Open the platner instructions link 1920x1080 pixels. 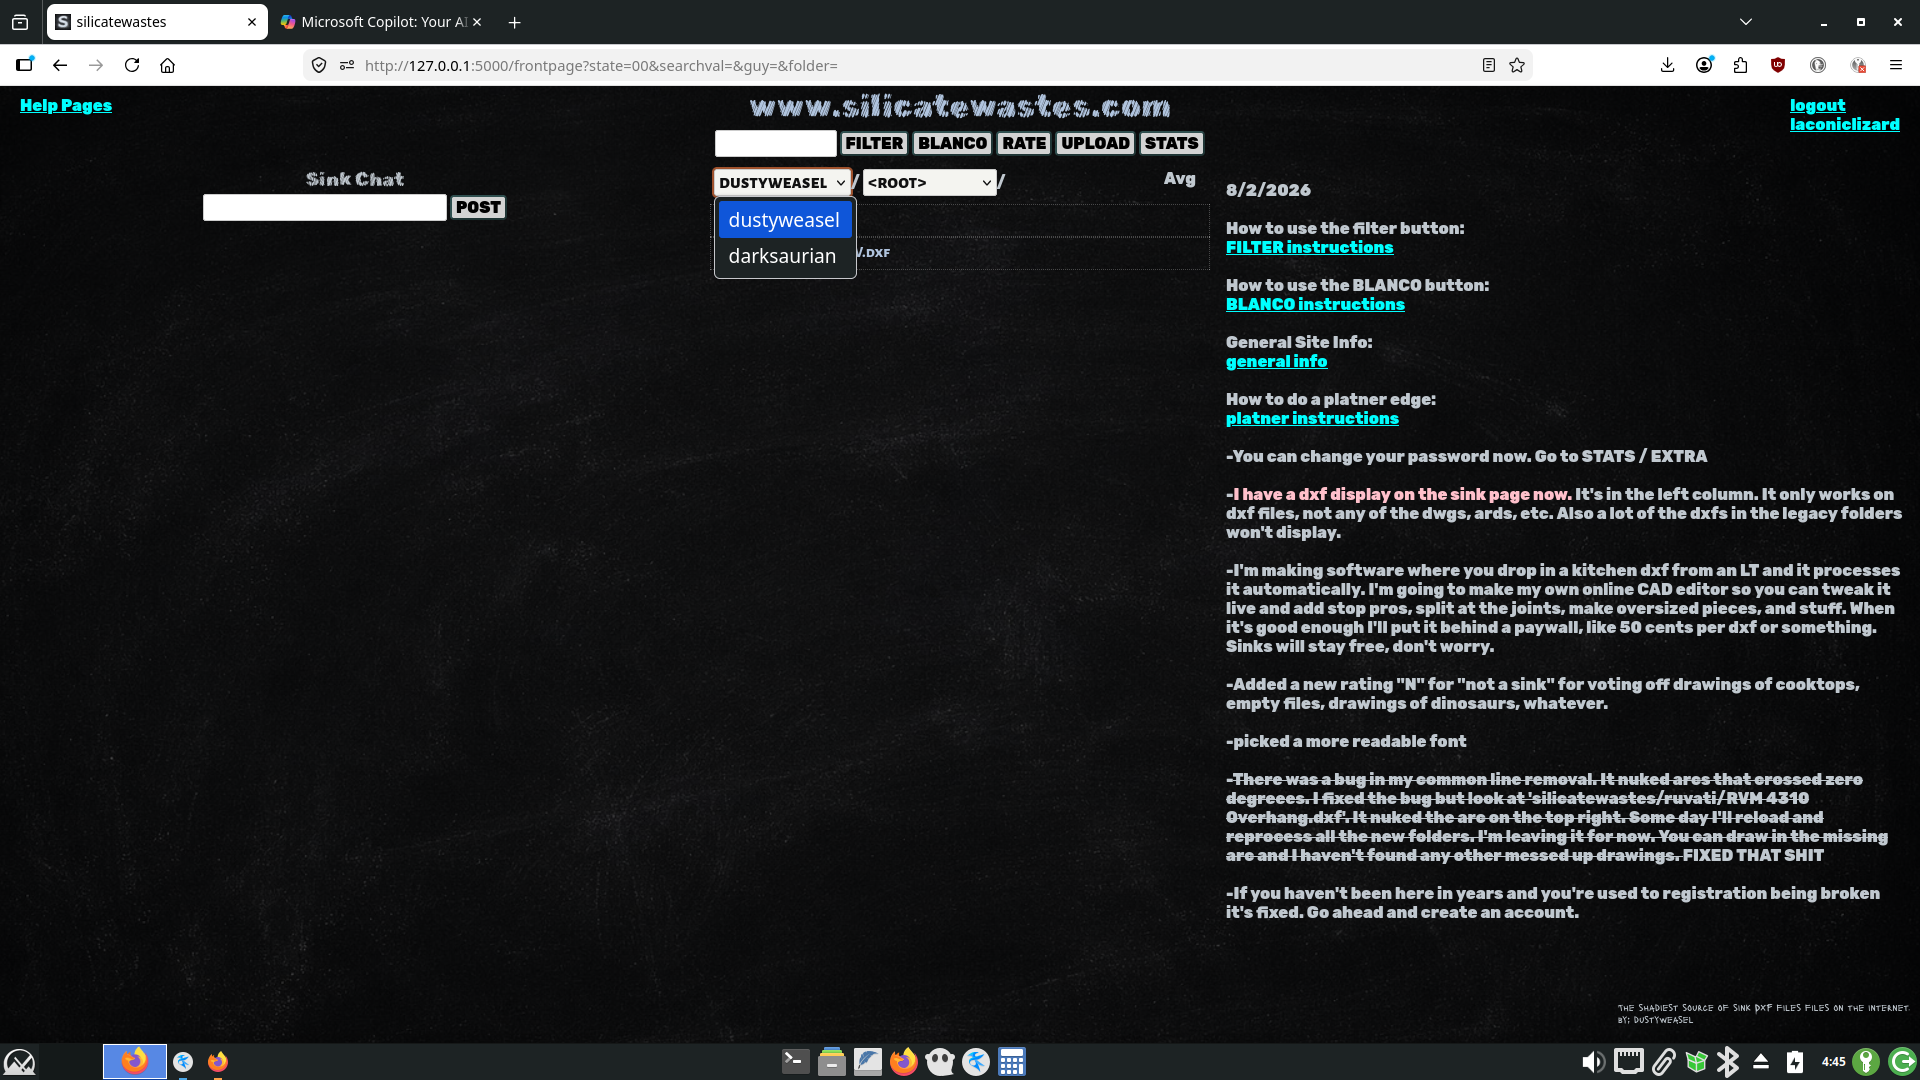[x=1312, y=418]
